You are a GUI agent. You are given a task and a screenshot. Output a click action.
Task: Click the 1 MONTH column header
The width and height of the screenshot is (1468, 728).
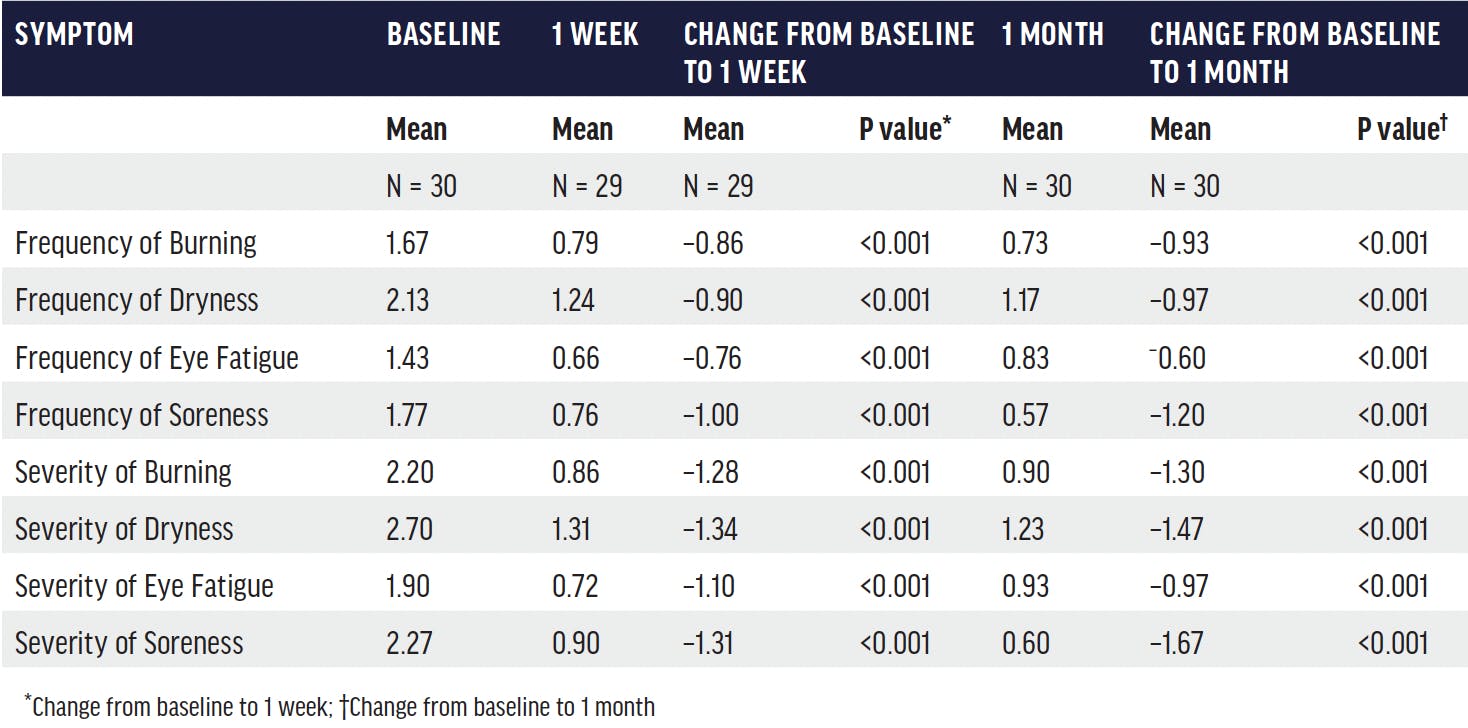[1053, 35]
